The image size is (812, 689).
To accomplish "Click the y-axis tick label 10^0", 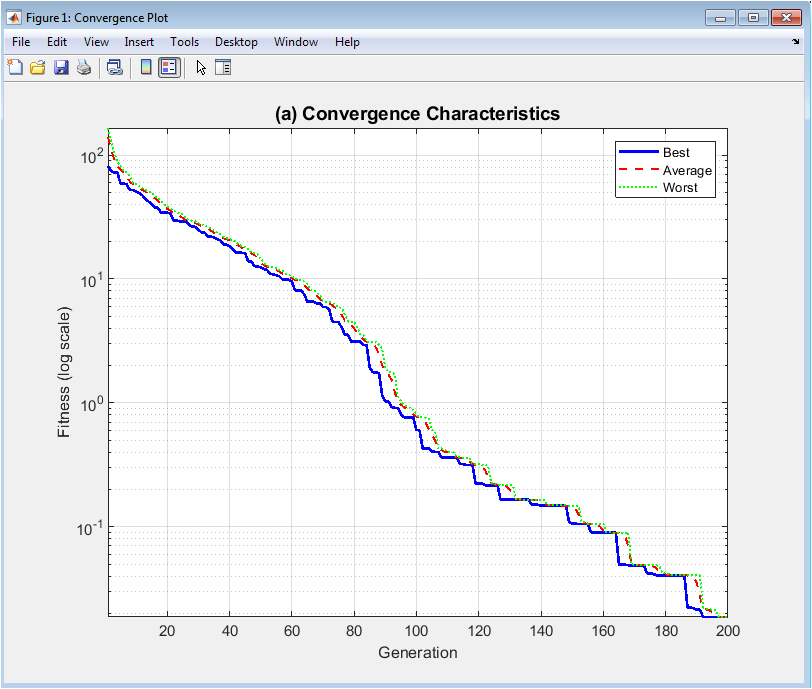I will [92, 404].
